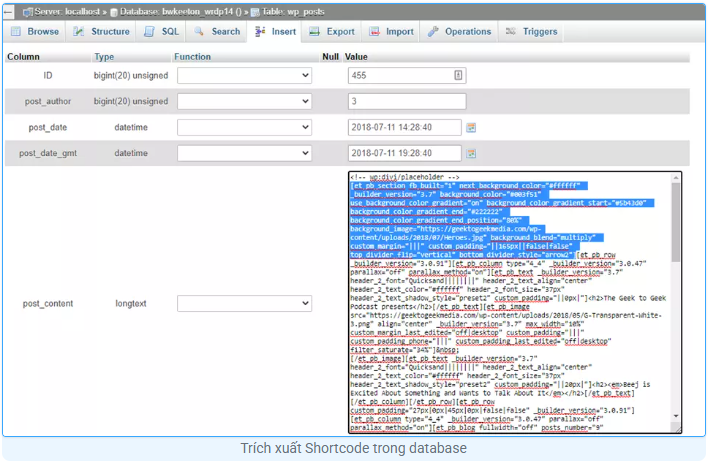Open calendar picker for post_date_gmt
Screen dimensions: 708x463
(471, 154)
